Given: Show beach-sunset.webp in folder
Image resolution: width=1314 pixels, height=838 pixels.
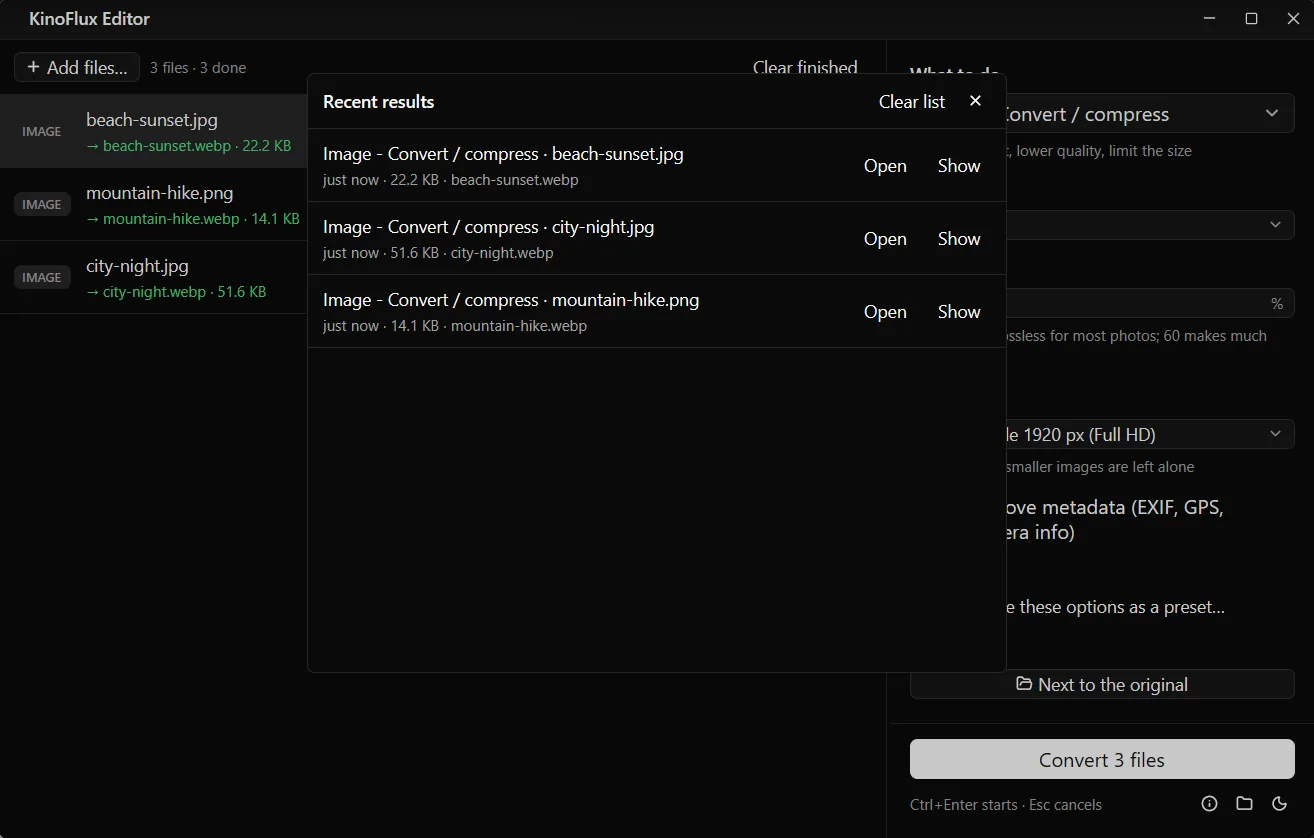Looking at the screenshot, I should [959, 166].
